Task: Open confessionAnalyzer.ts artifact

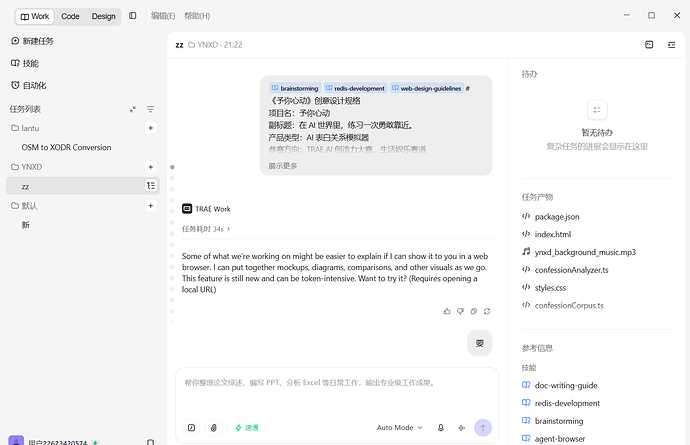Action: pos(565,270)
